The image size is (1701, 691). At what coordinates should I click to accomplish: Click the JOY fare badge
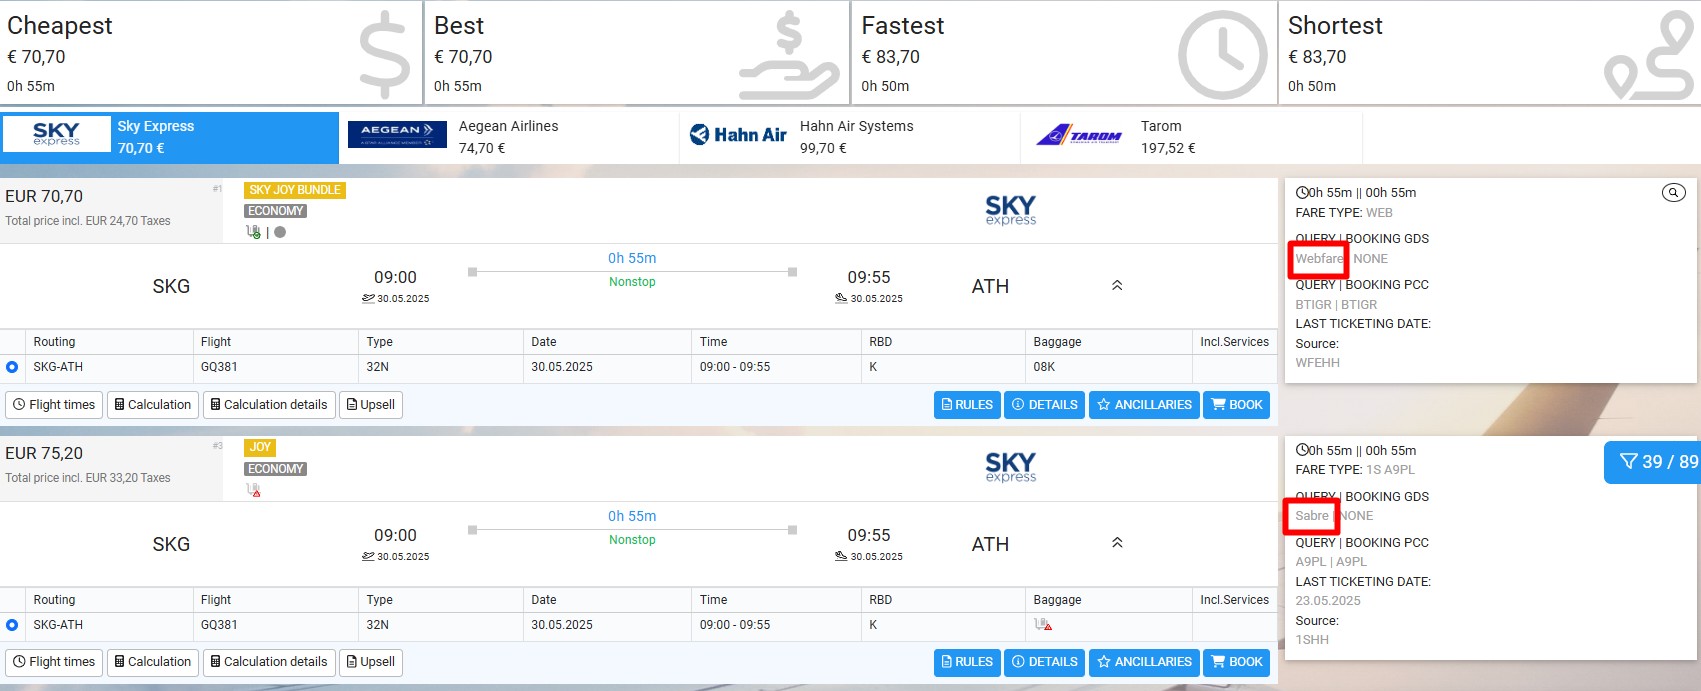click(x=260, y=447)
